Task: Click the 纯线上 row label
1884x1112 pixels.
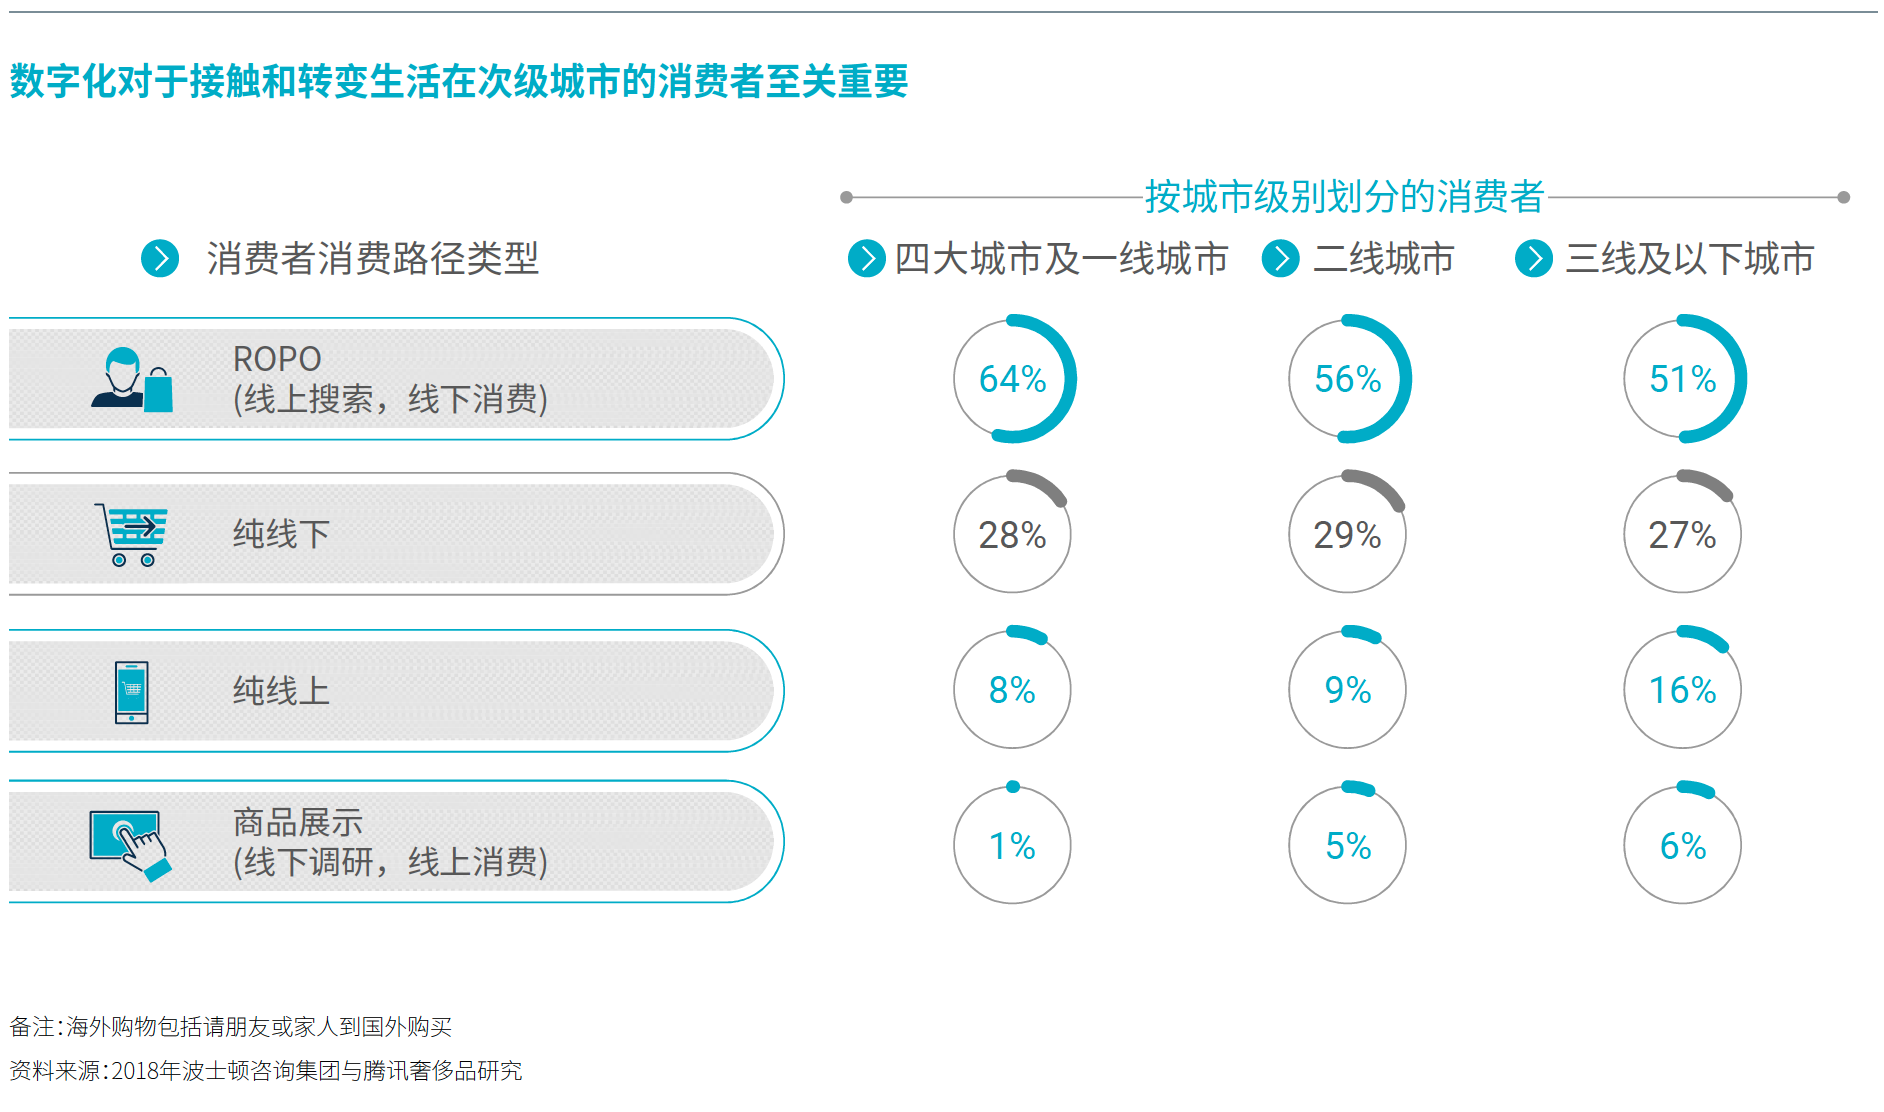Action: (281, 691)
